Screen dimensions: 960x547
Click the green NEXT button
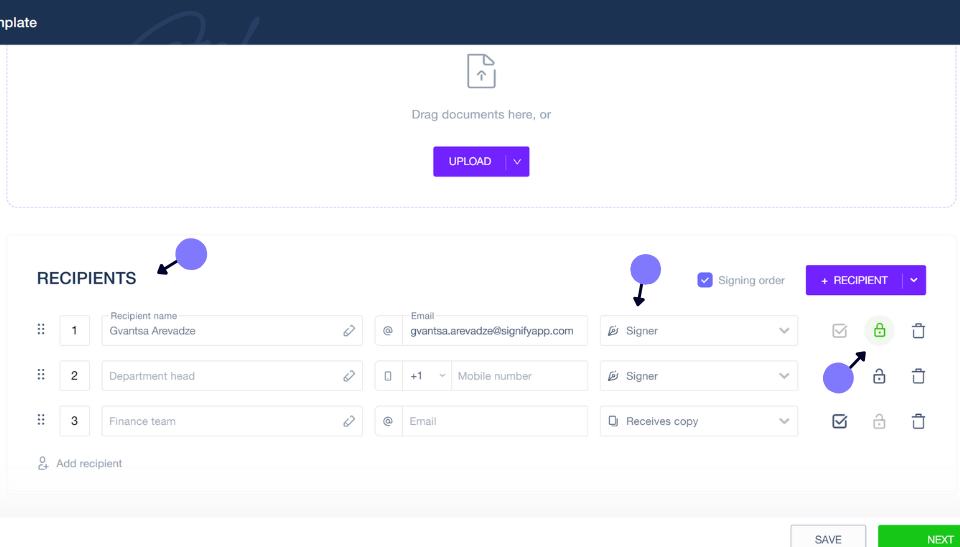[x=920, y=538]
